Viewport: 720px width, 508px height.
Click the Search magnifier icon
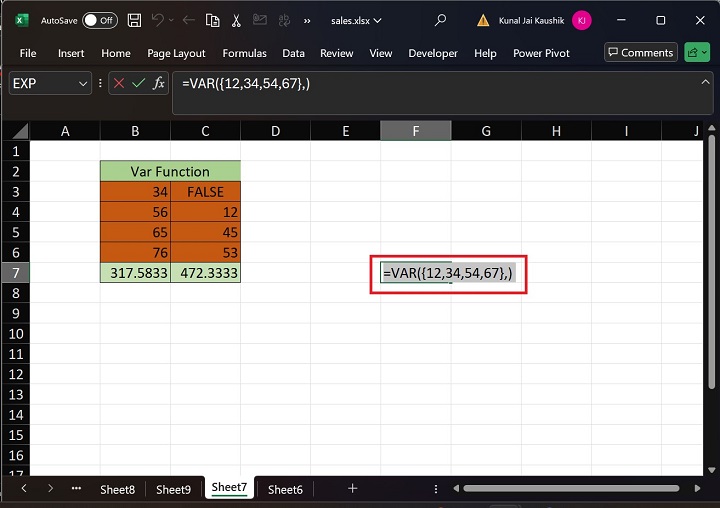click(440, 20)
